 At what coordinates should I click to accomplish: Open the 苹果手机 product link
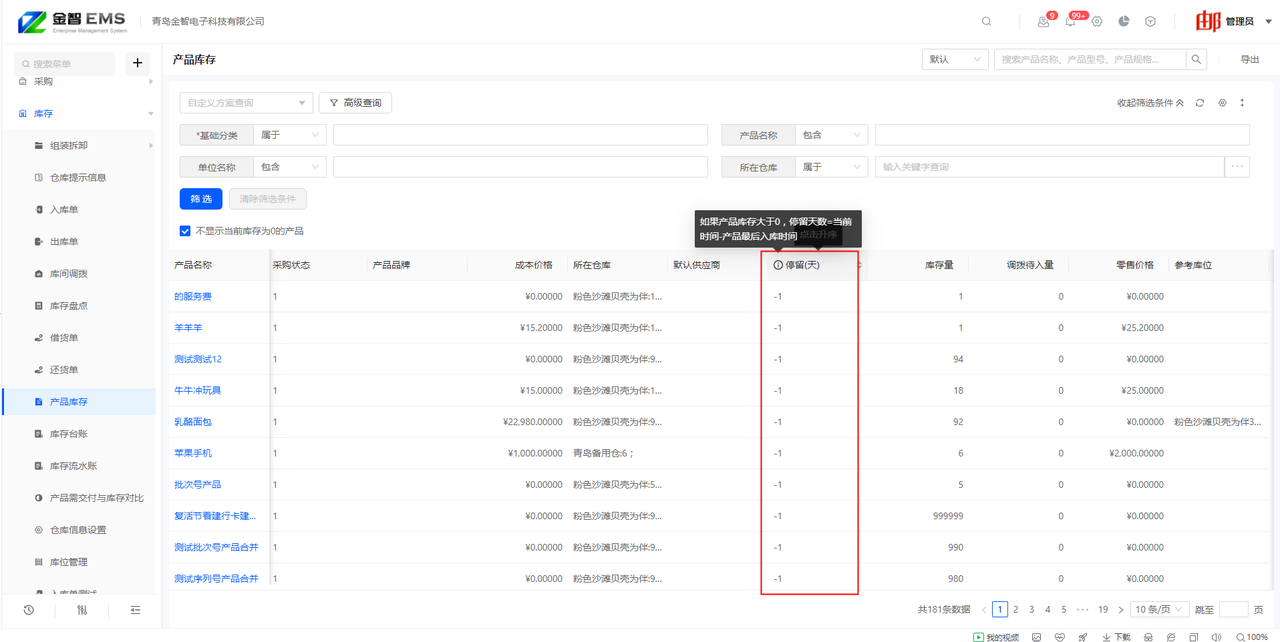[193, 453]
